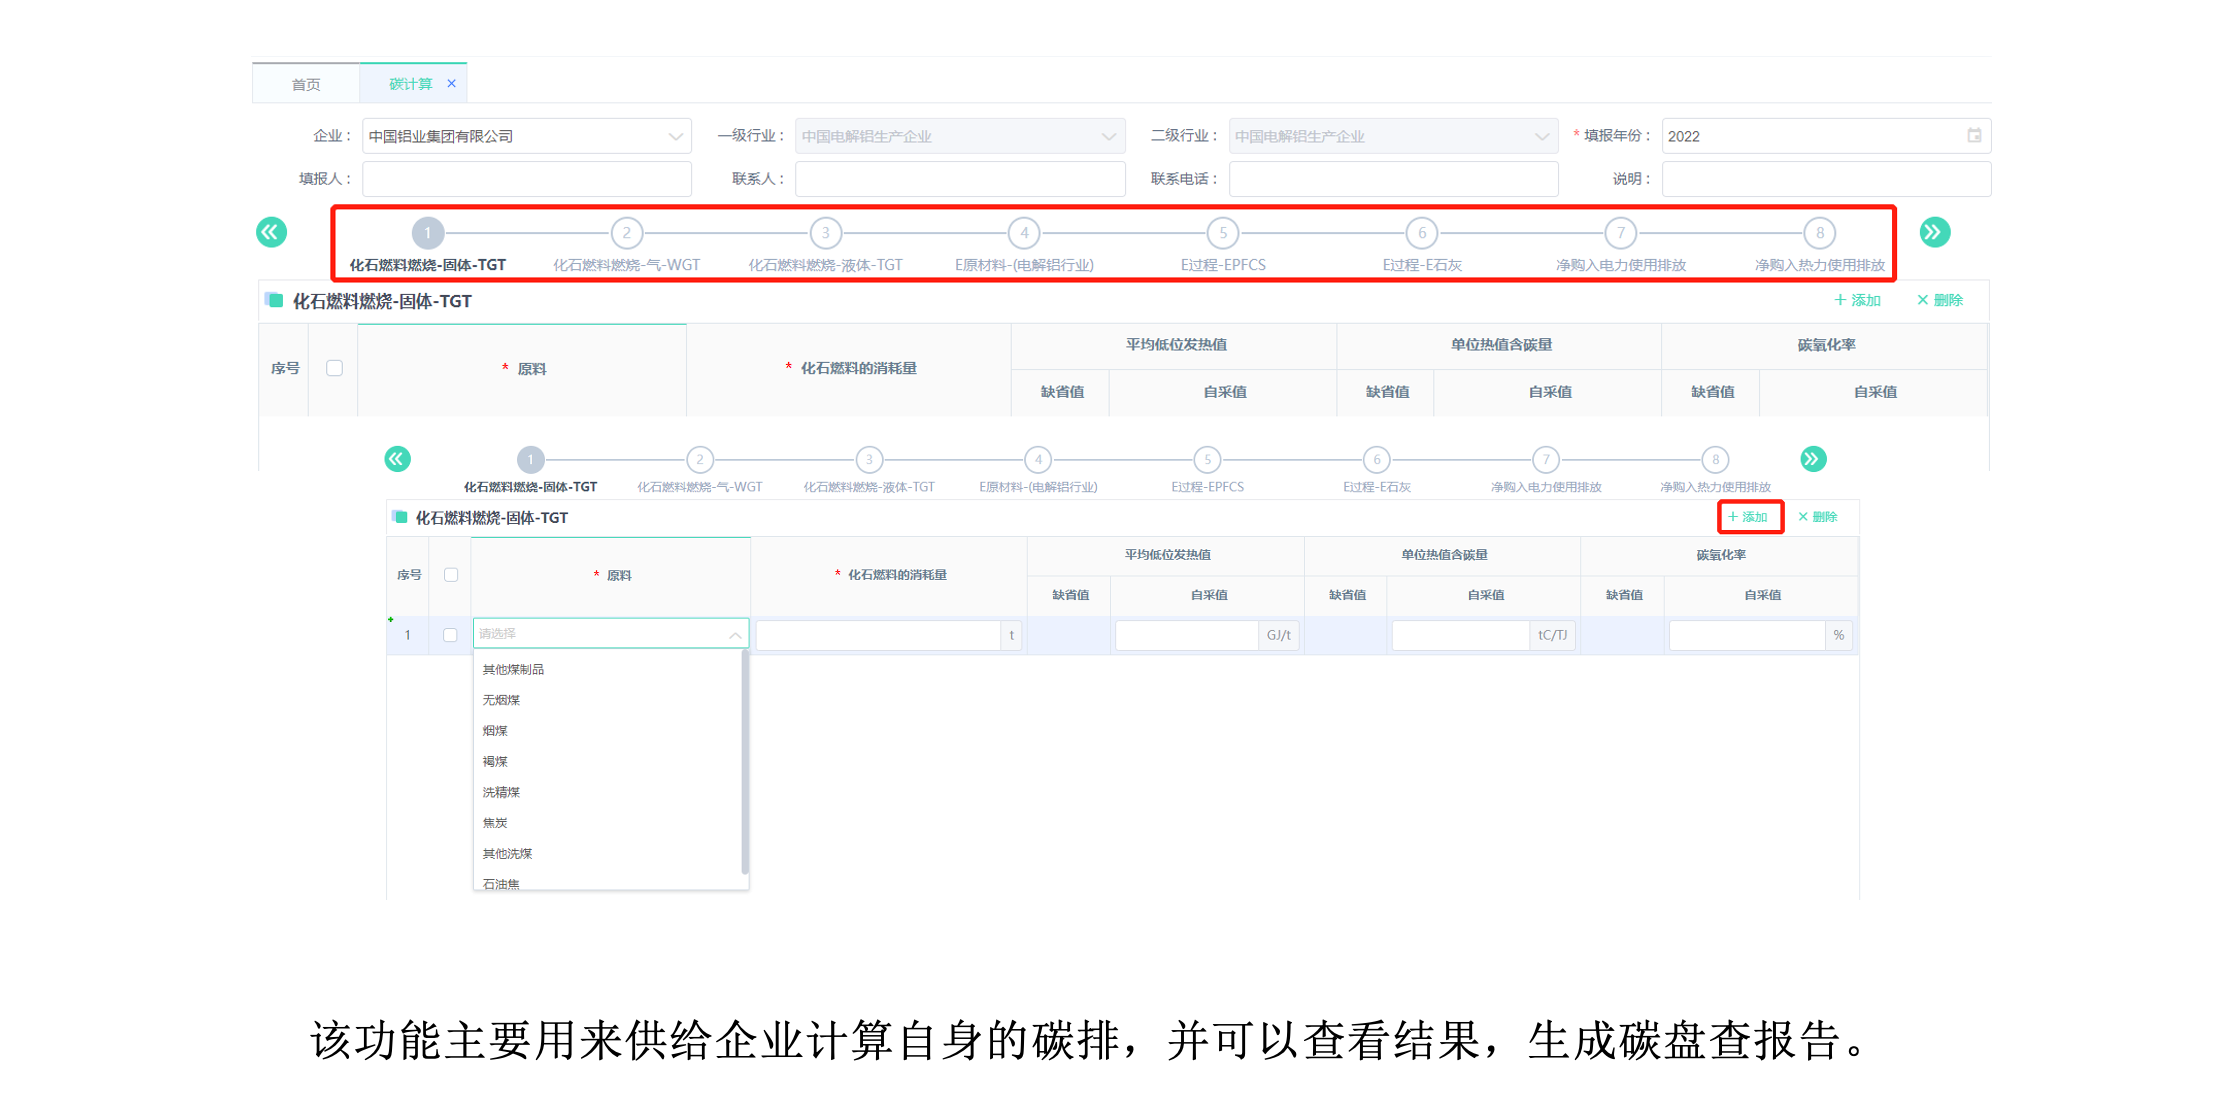
Task: Focus the tC/TJ 自采值 input in row 1
Action: (x=1461, y=635)
